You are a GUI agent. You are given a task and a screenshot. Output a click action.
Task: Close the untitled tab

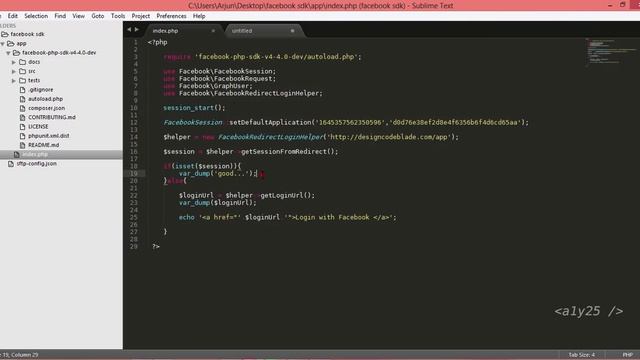[x=292, y=31]
